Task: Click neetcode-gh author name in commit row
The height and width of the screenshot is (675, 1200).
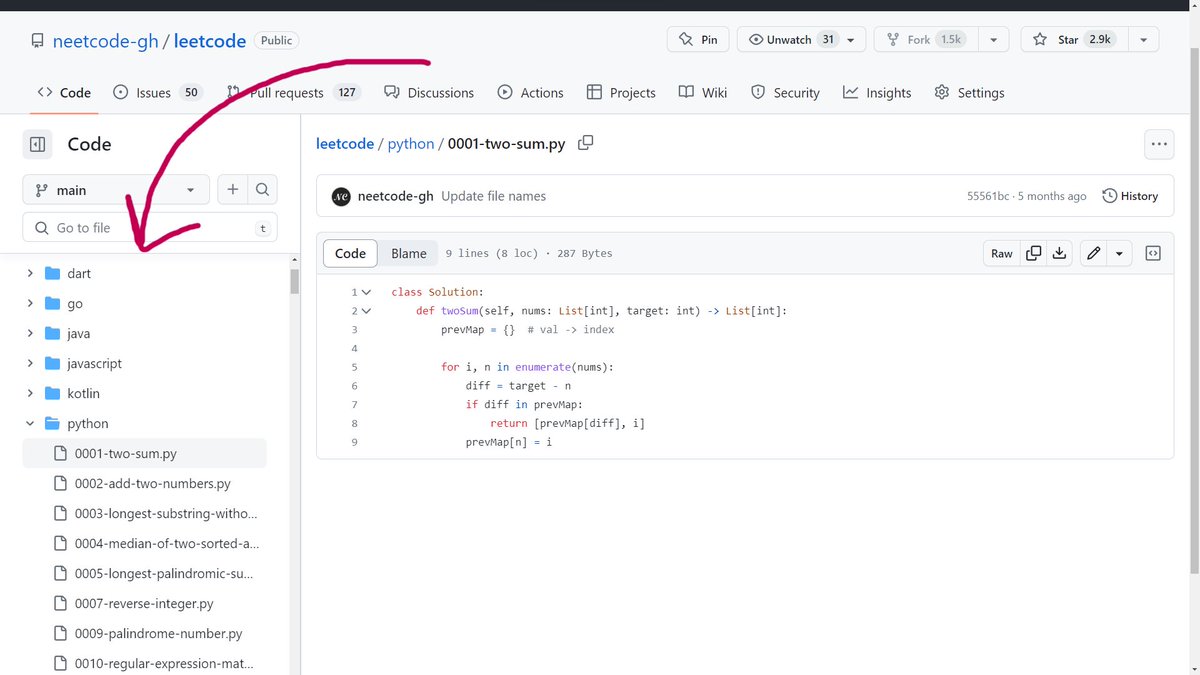Action: click(x=396, y=196)
